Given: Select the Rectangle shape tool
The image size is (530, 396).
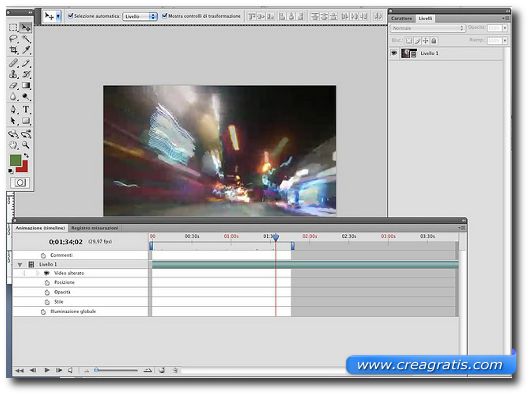Looking at the screenshot, I should 26,121.
